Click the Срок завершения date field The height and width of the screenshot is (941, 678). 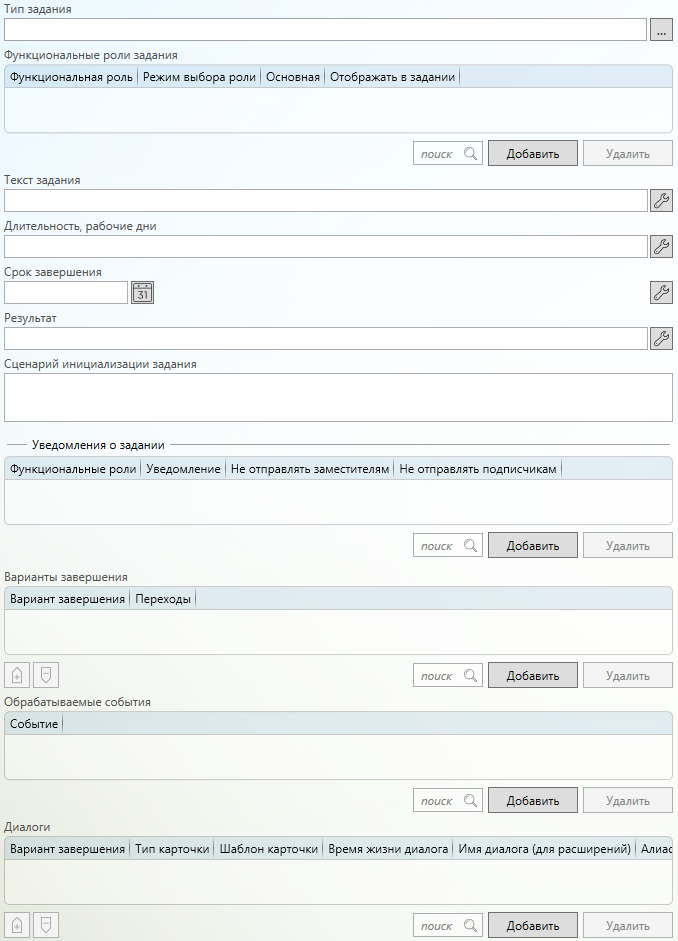pos(66,292)
